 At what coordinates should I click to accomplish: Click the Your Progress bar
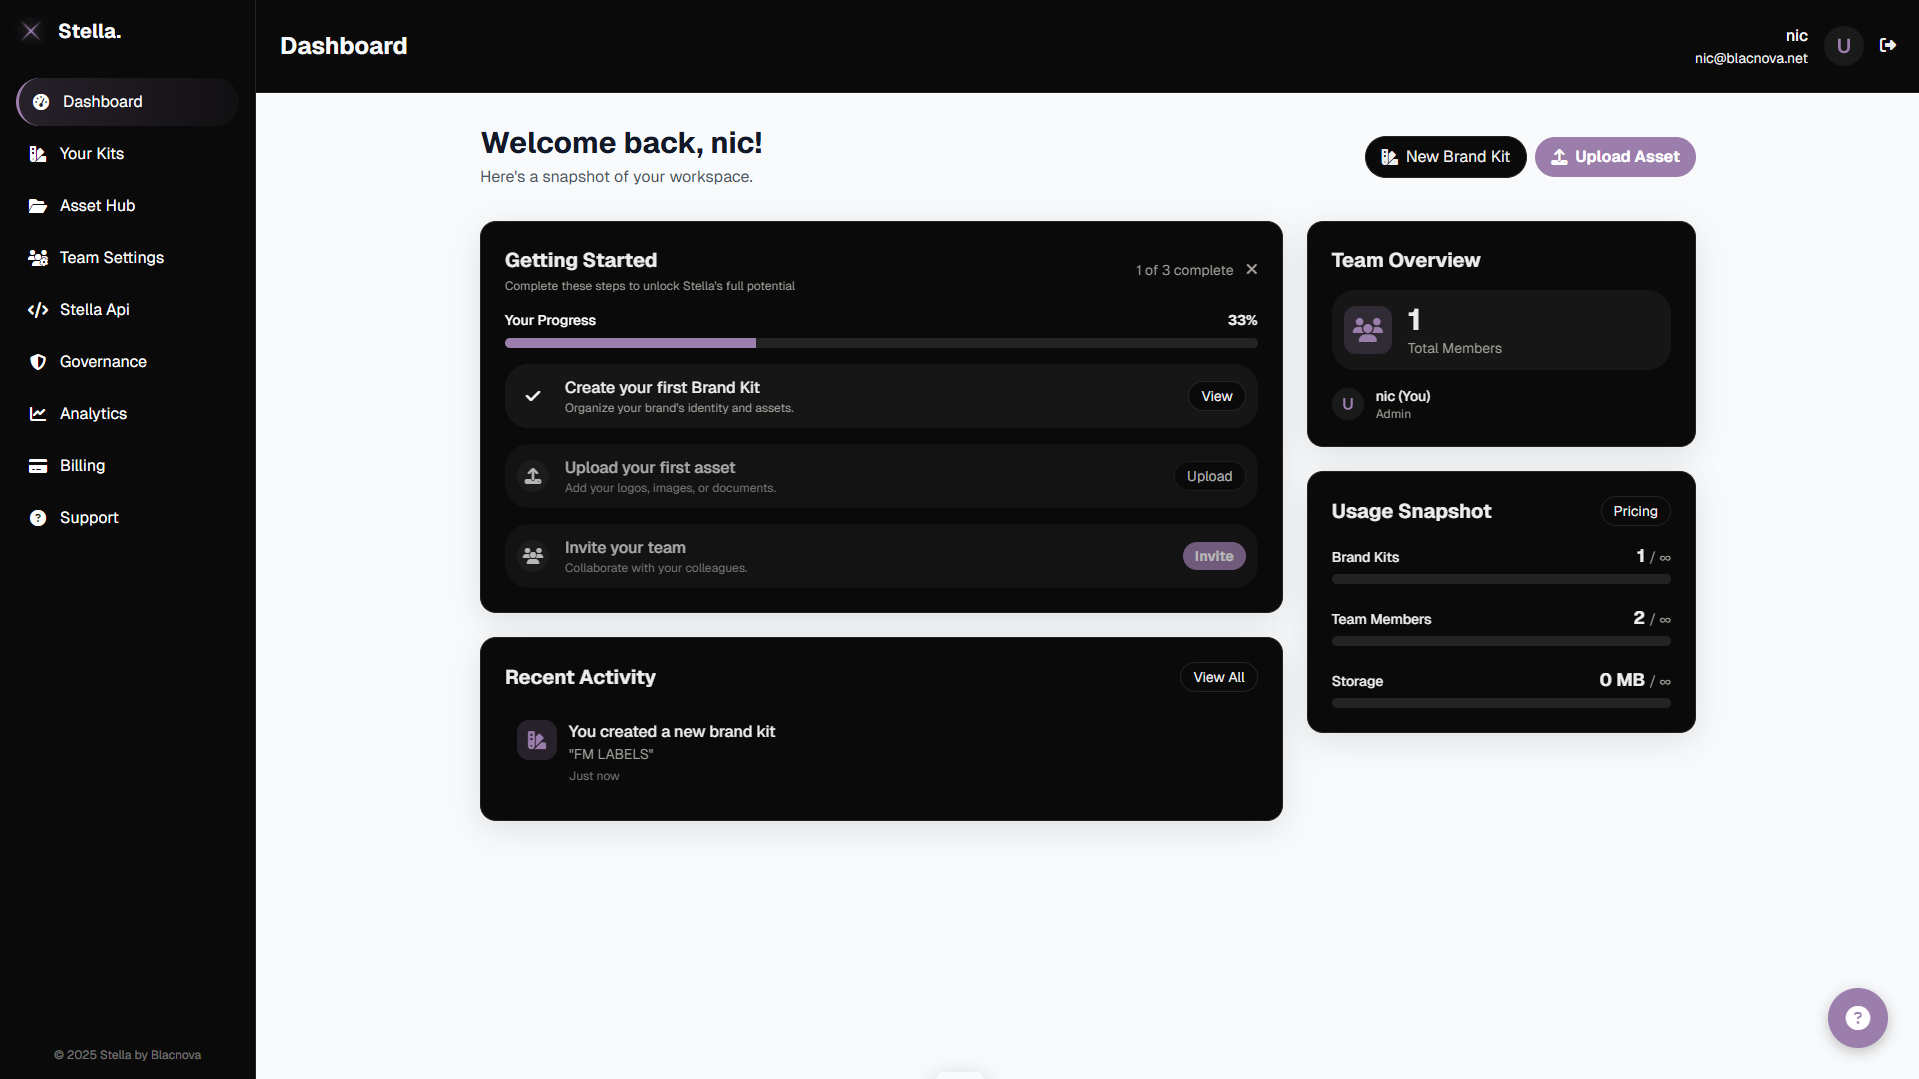tap(880, 343)
